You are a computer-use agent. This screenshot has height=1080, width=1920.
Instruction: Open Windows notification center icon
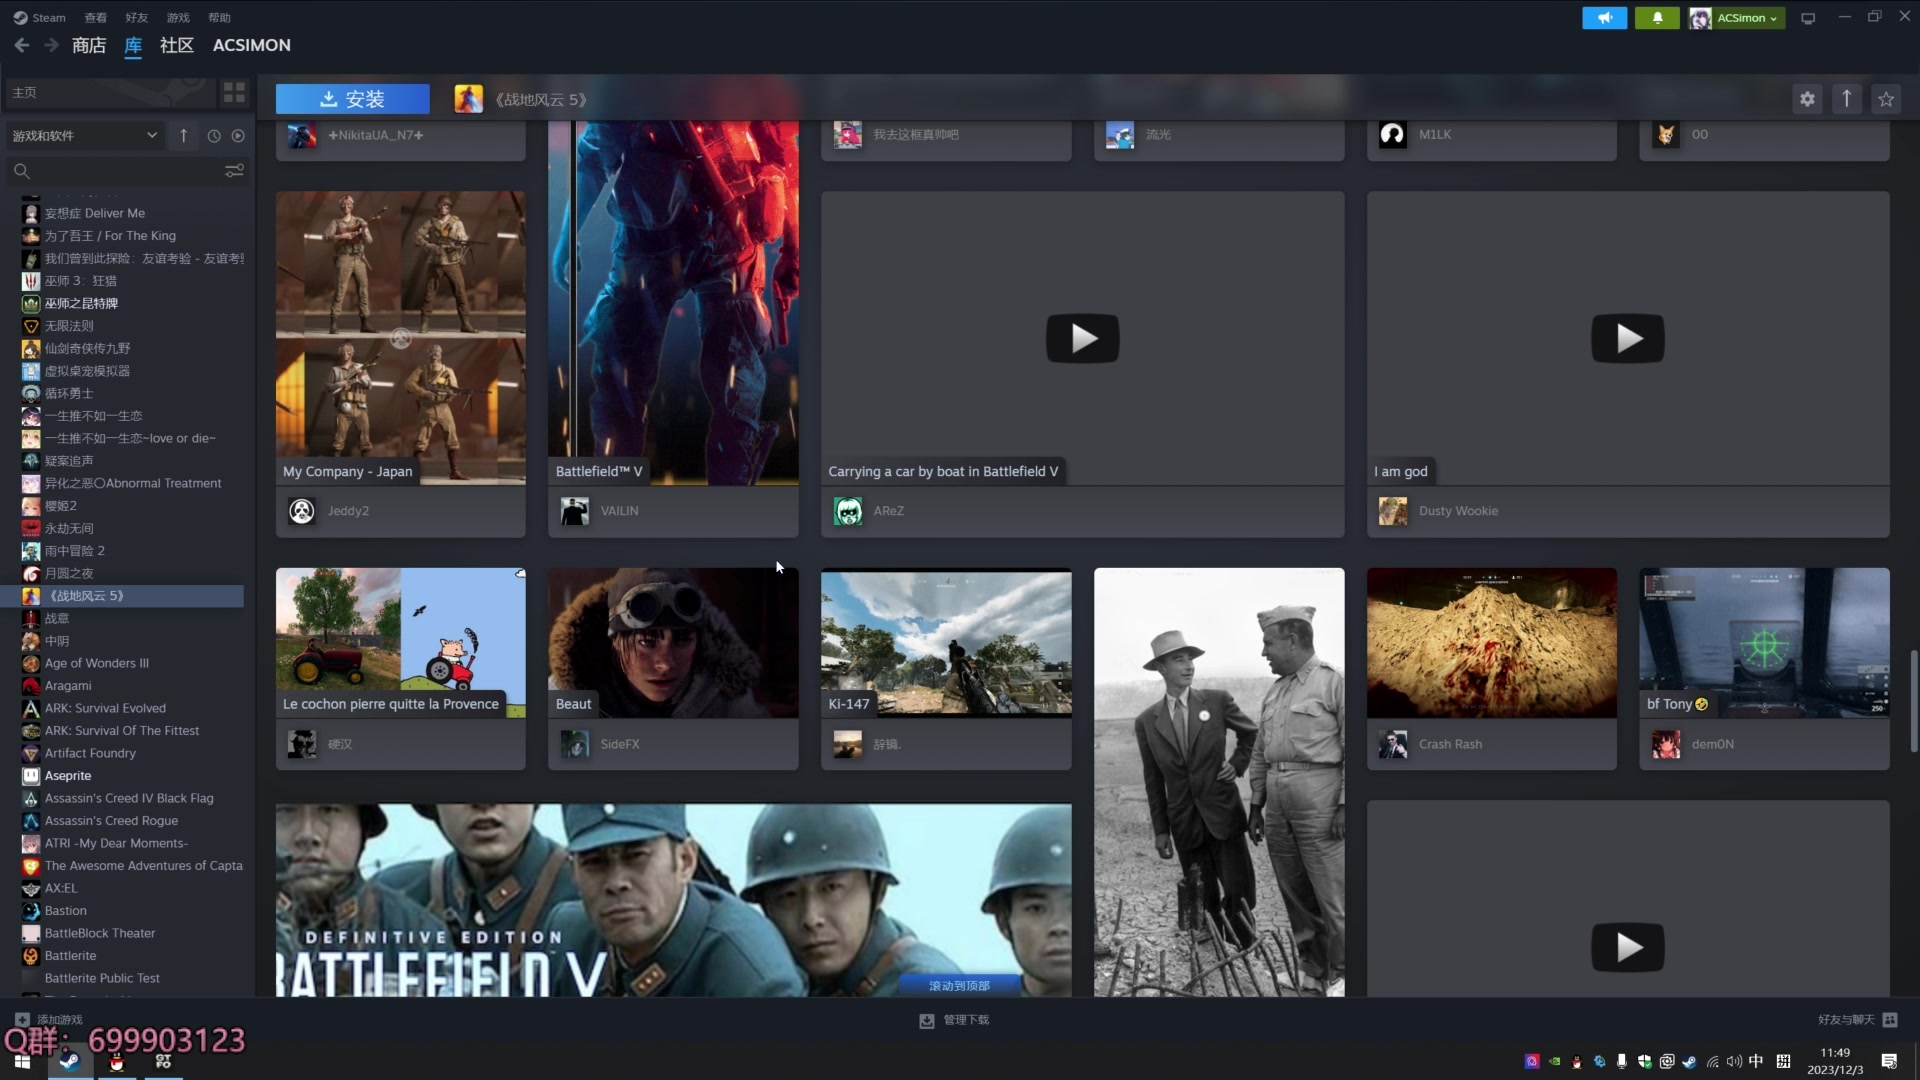point(1889,1062)
